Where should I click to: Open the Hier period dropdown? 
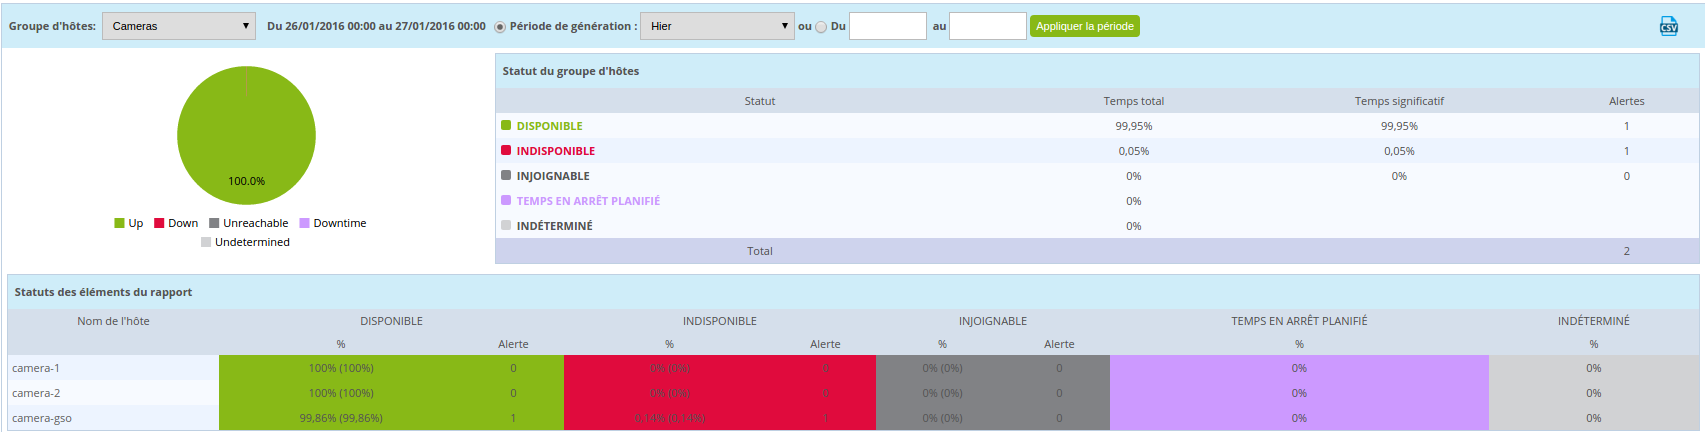pos(717,26)
